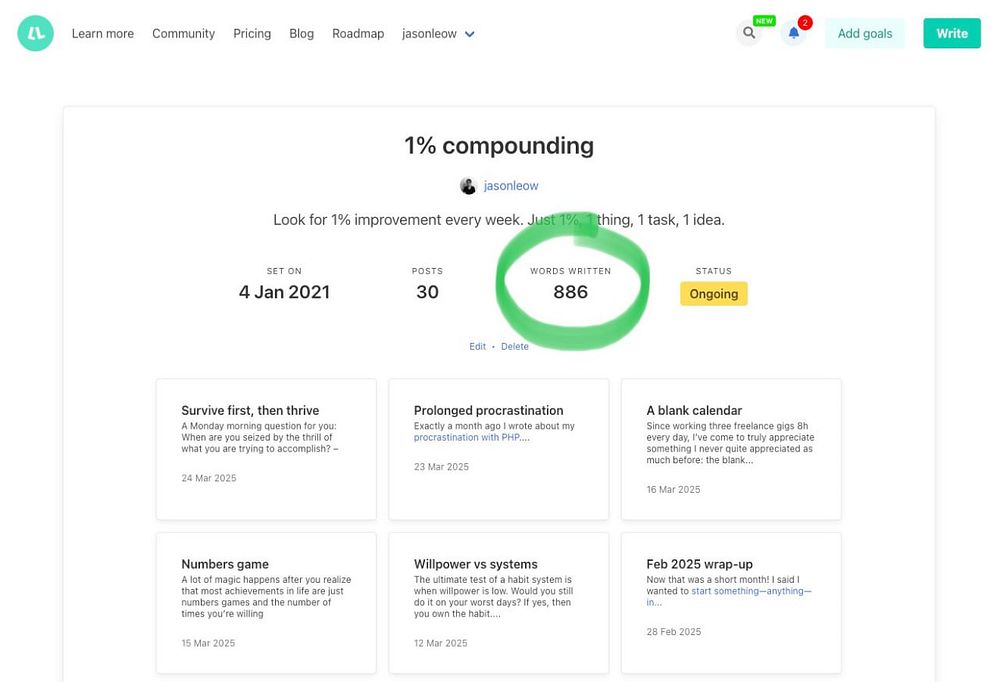Open jasonleow's profile link below title
This screenshot has height=682, width=1000.
point(511,186)
